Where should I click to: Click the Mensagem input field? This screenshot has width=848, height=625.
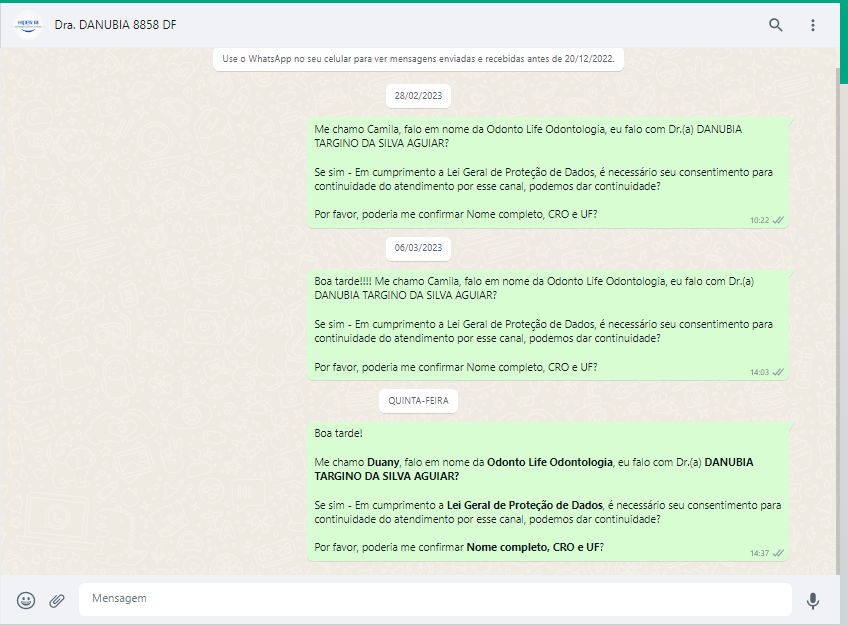tap(435, 599)
